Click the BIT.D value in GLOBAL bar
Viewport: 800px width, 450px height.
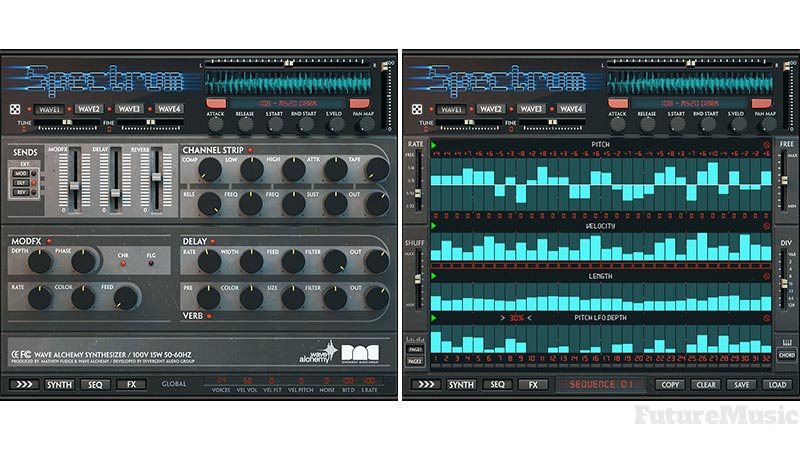[x=348, y=381]
